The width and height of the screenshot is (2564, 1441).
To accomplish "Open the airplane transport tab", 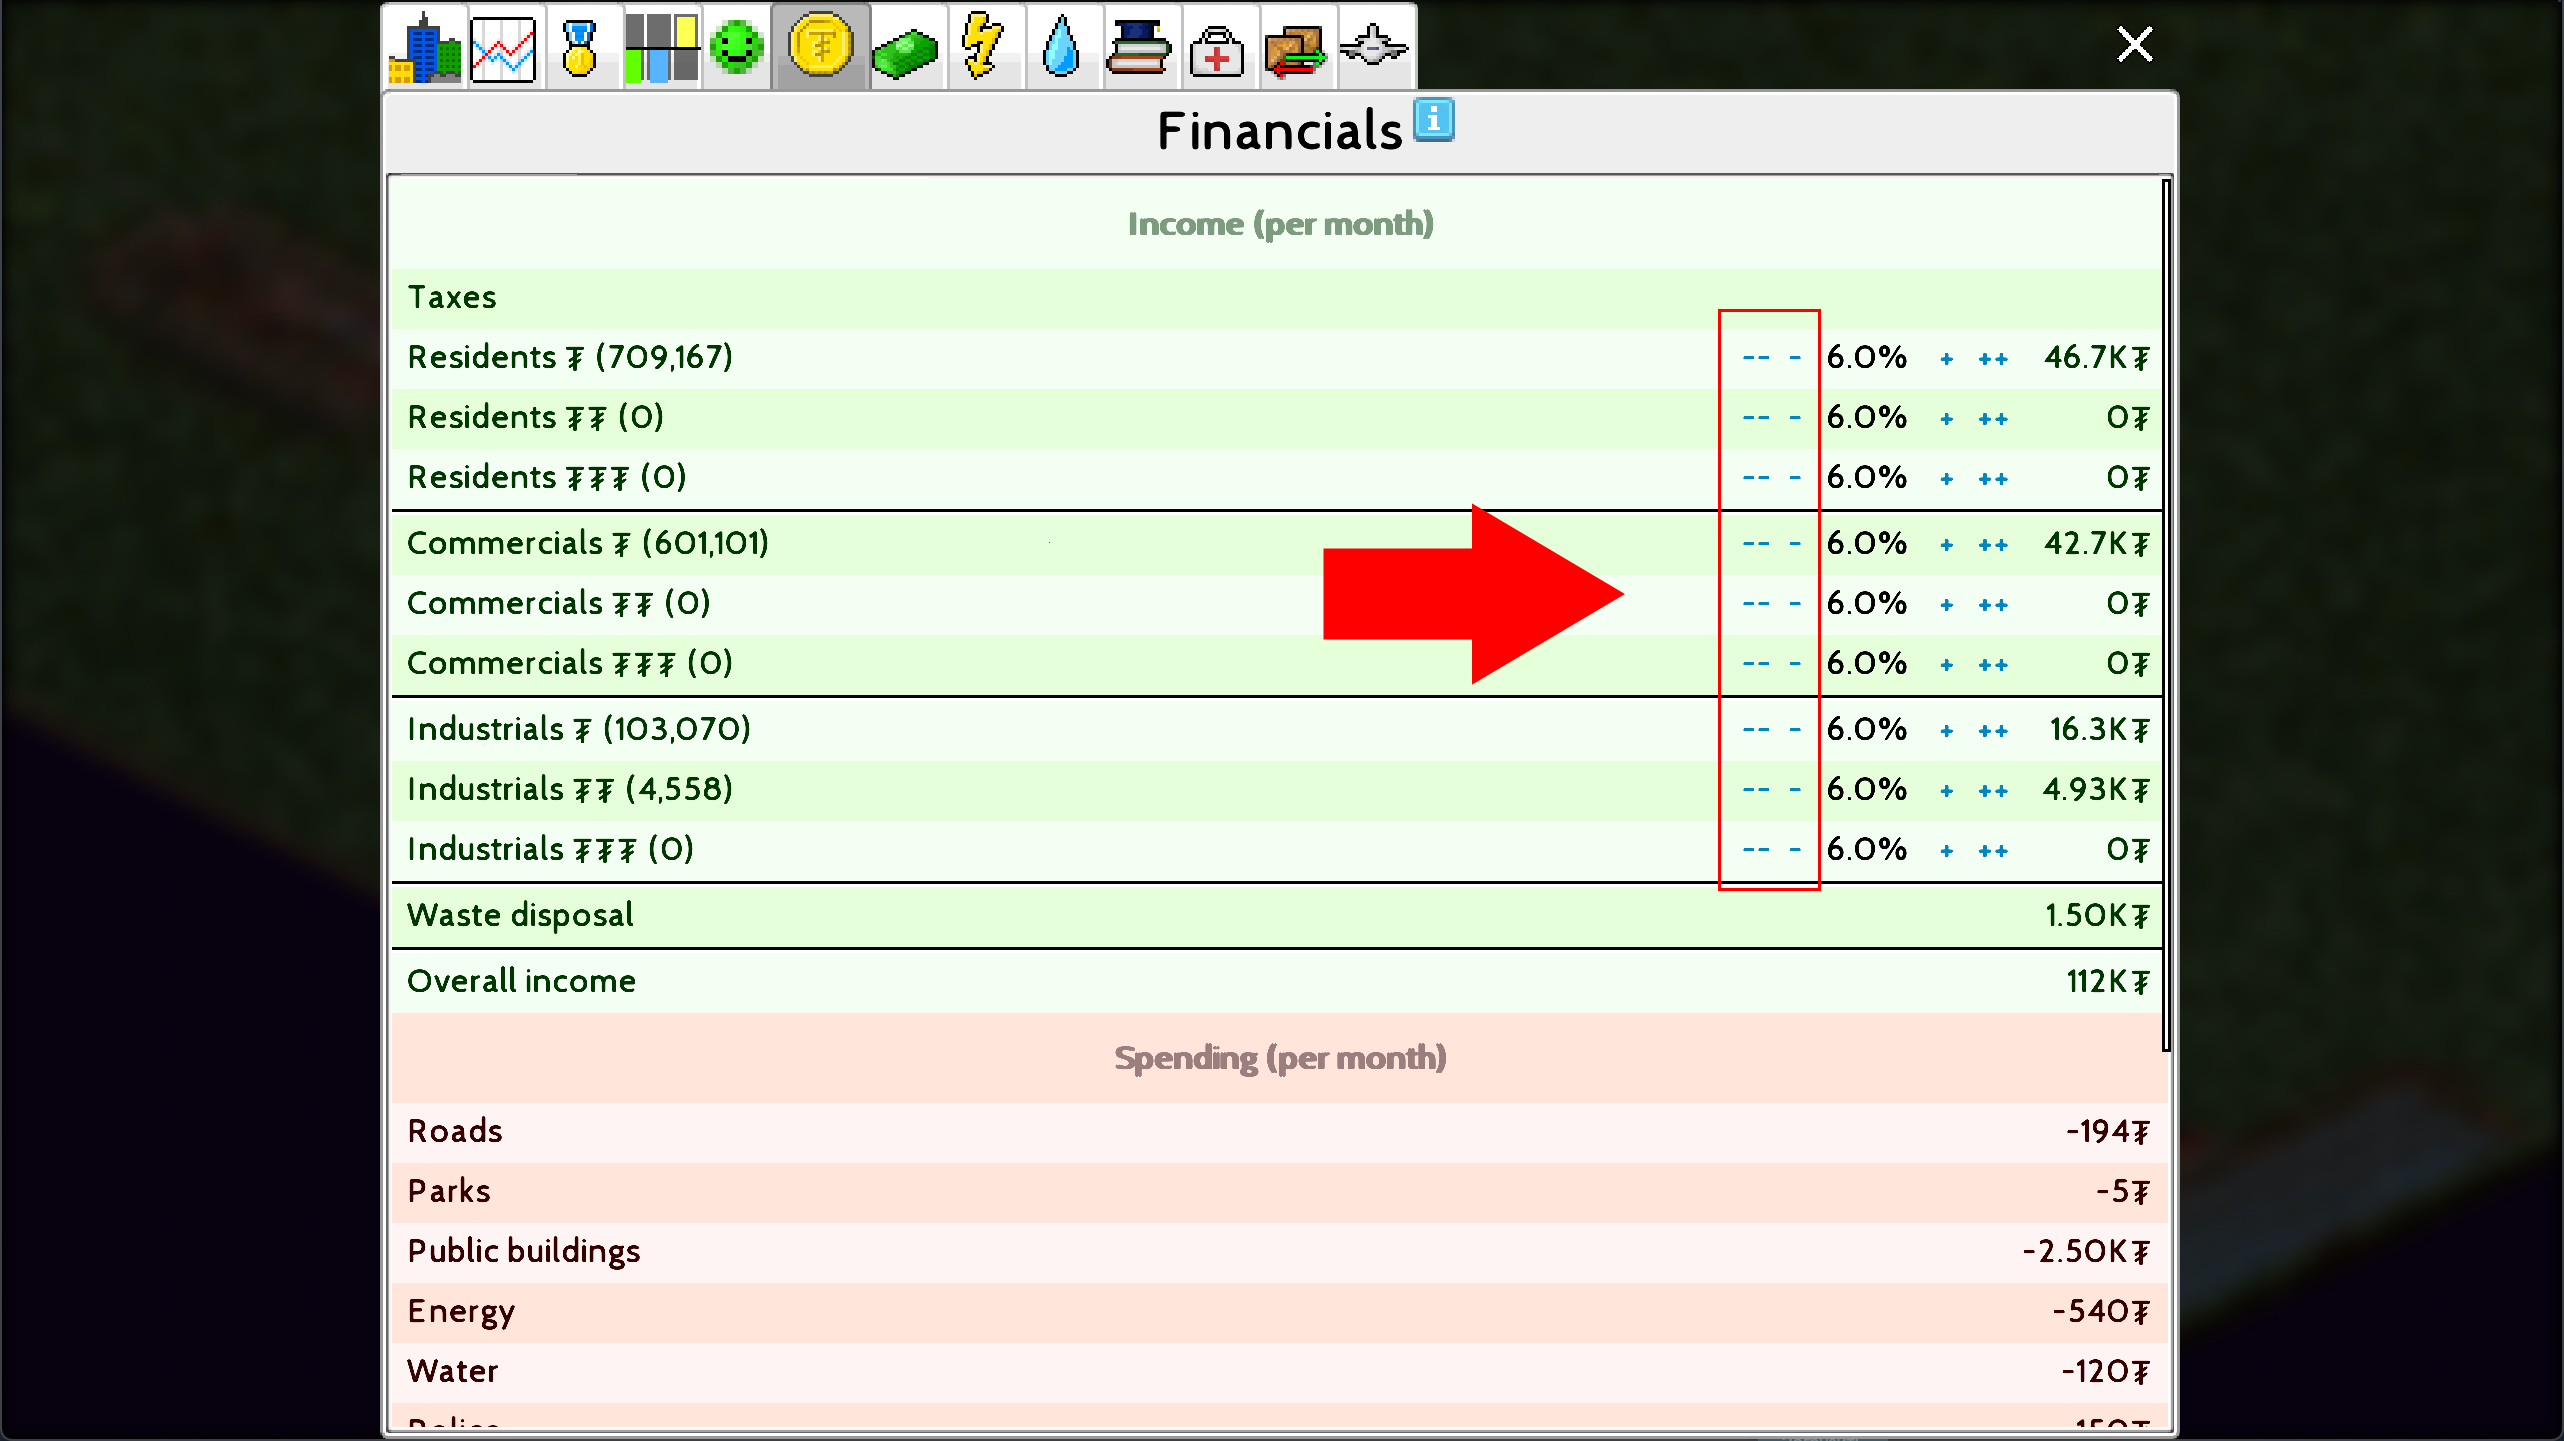I will pyautogui.click(x=1373, y=47).
